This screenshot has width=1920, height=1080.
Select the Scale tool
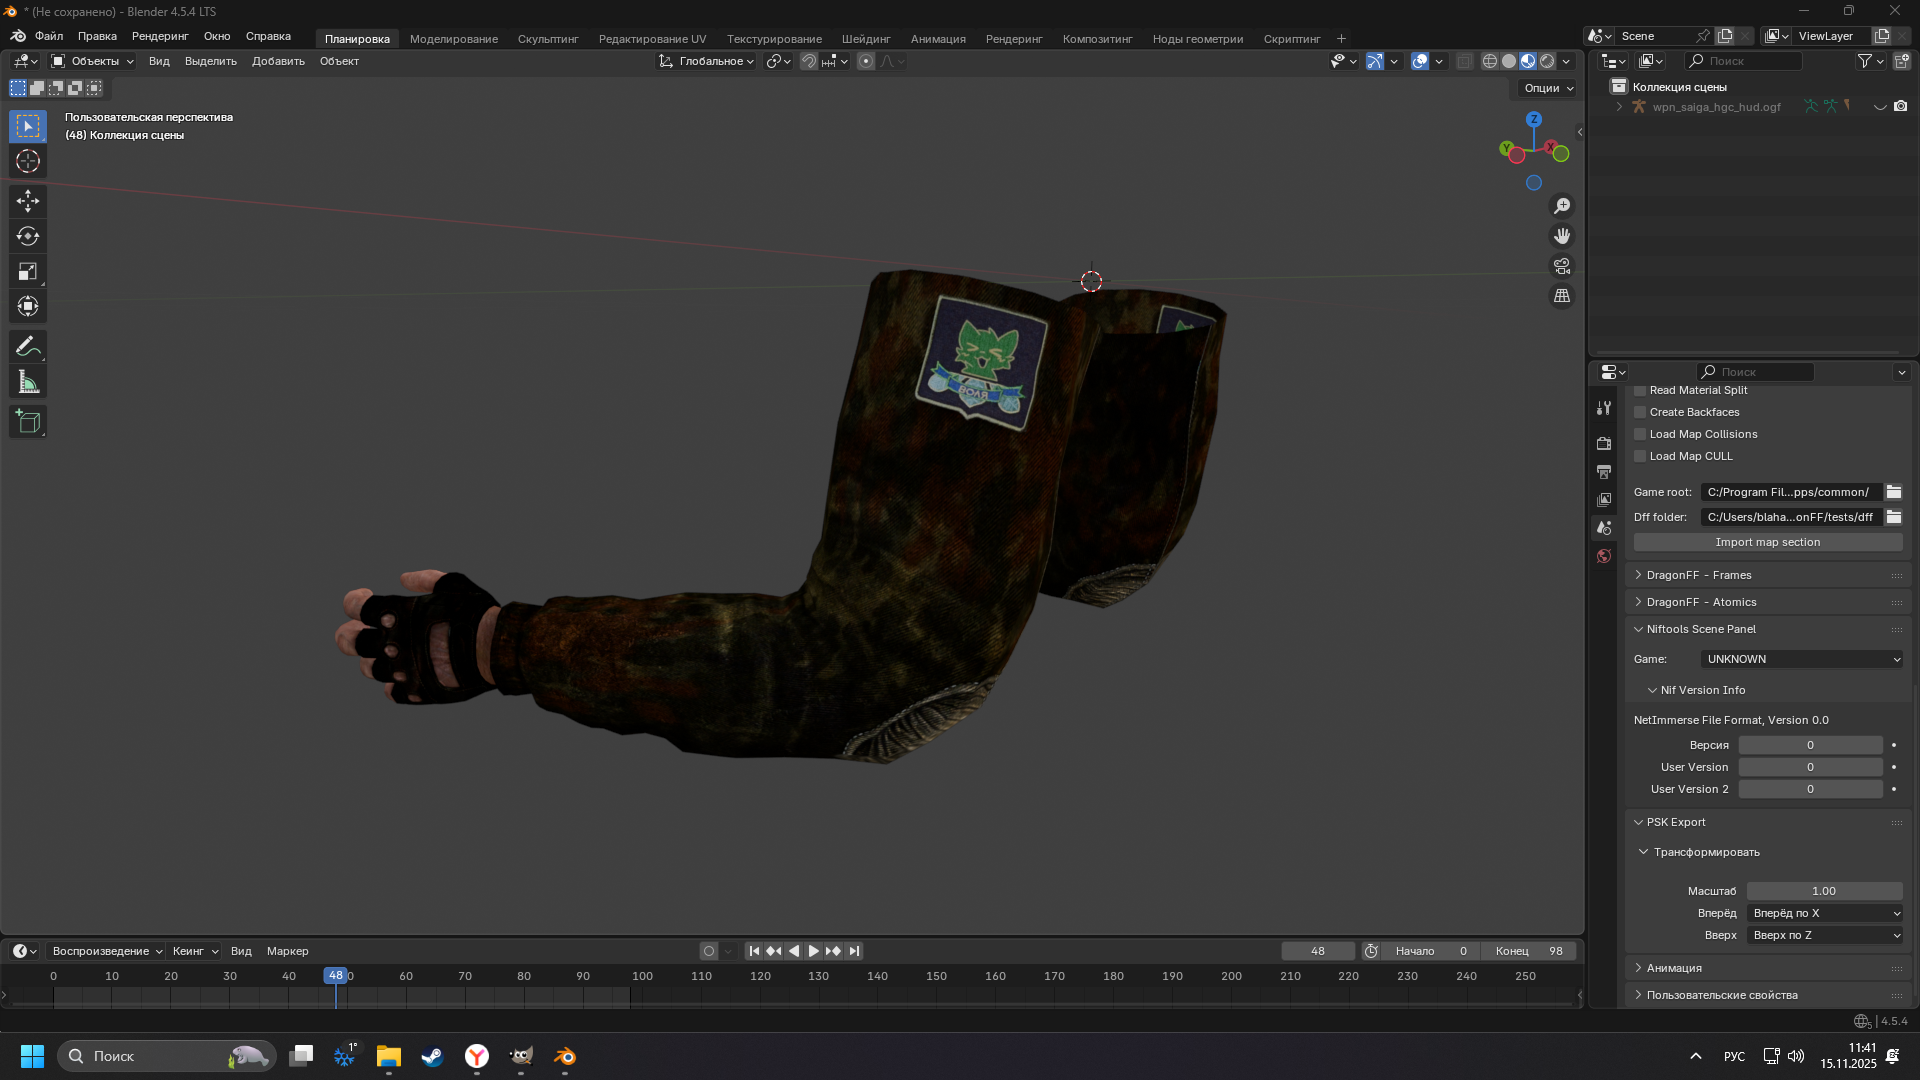coord(28,272)
